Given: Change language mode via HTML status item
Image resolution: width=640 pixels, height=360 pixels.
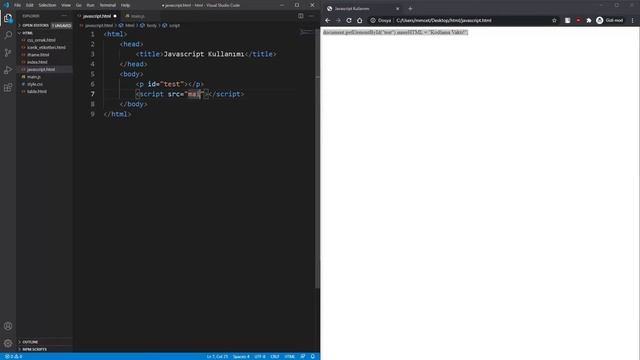Looking at the screenshot, I should [289, 356].
